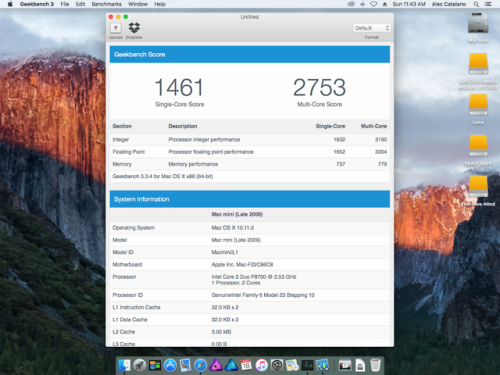Click the 'Operating System' row label
Screen dimensions: 500x375
pyautogui.click(x=133, y=228)
